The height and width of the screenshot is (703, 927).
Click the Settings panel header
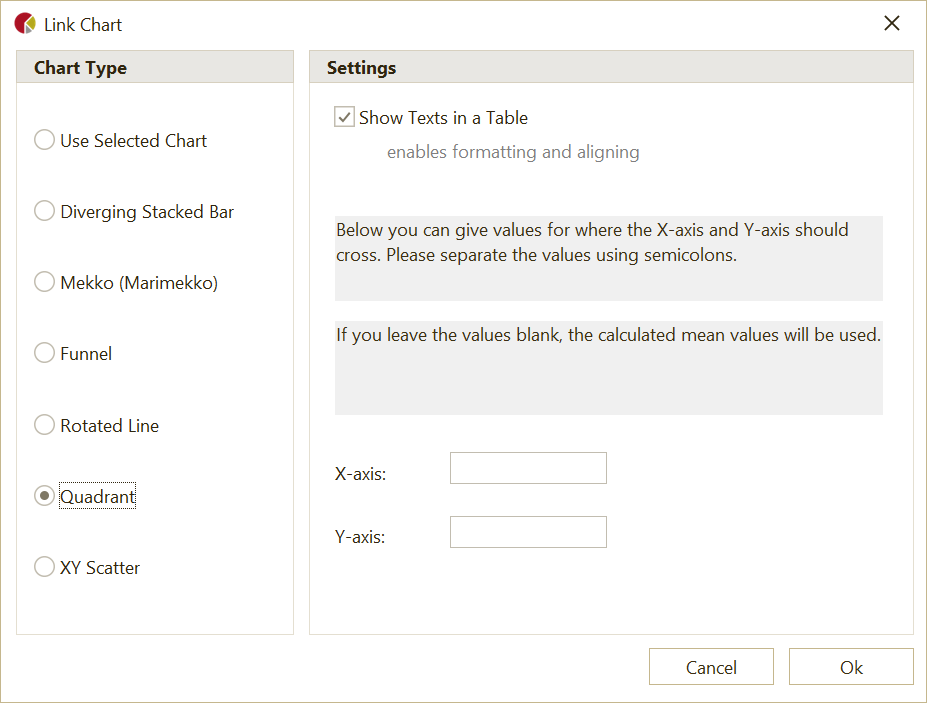tap(362, 67)
